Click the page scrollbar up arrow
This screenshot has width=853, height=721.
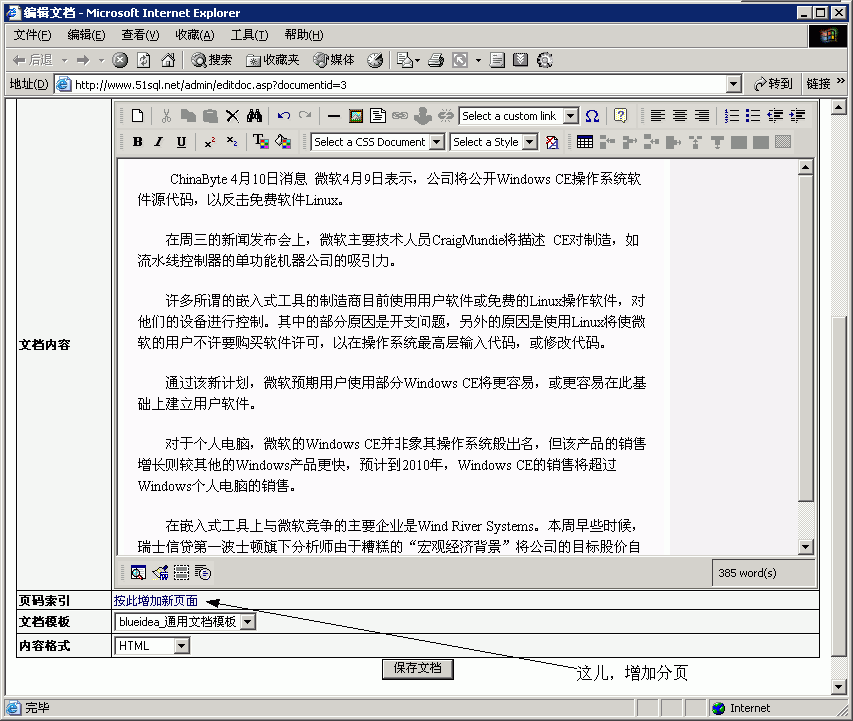click(839, 107)
